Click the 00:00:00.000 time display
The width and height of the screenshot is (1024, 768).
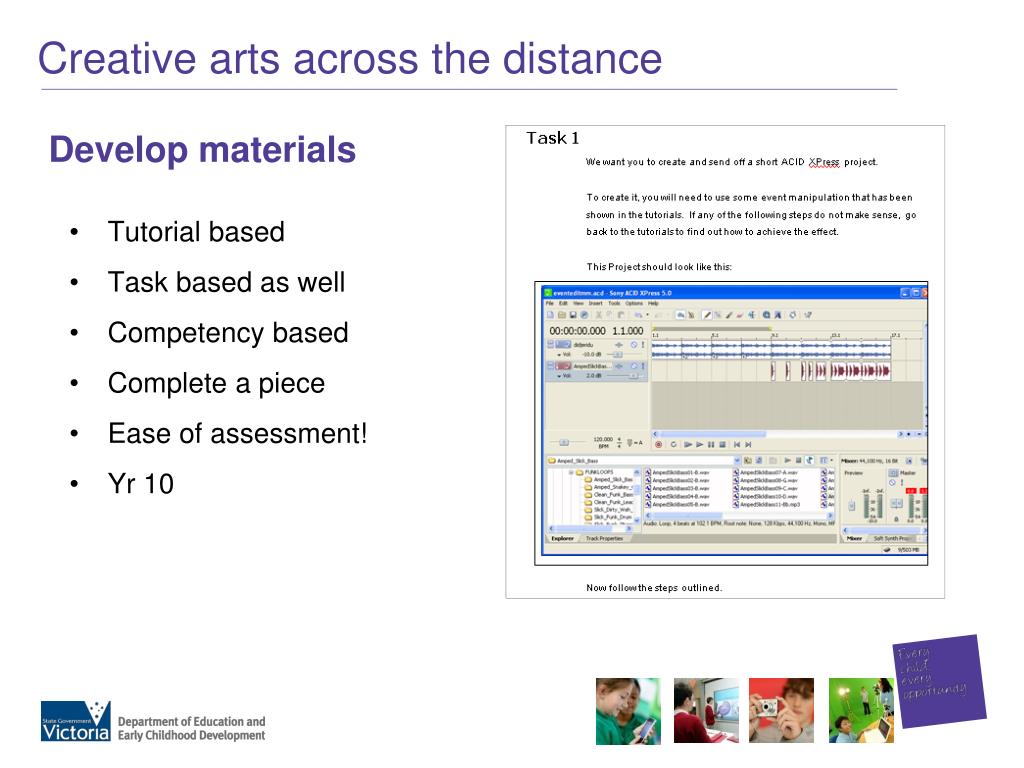click(x=577, y=331)
